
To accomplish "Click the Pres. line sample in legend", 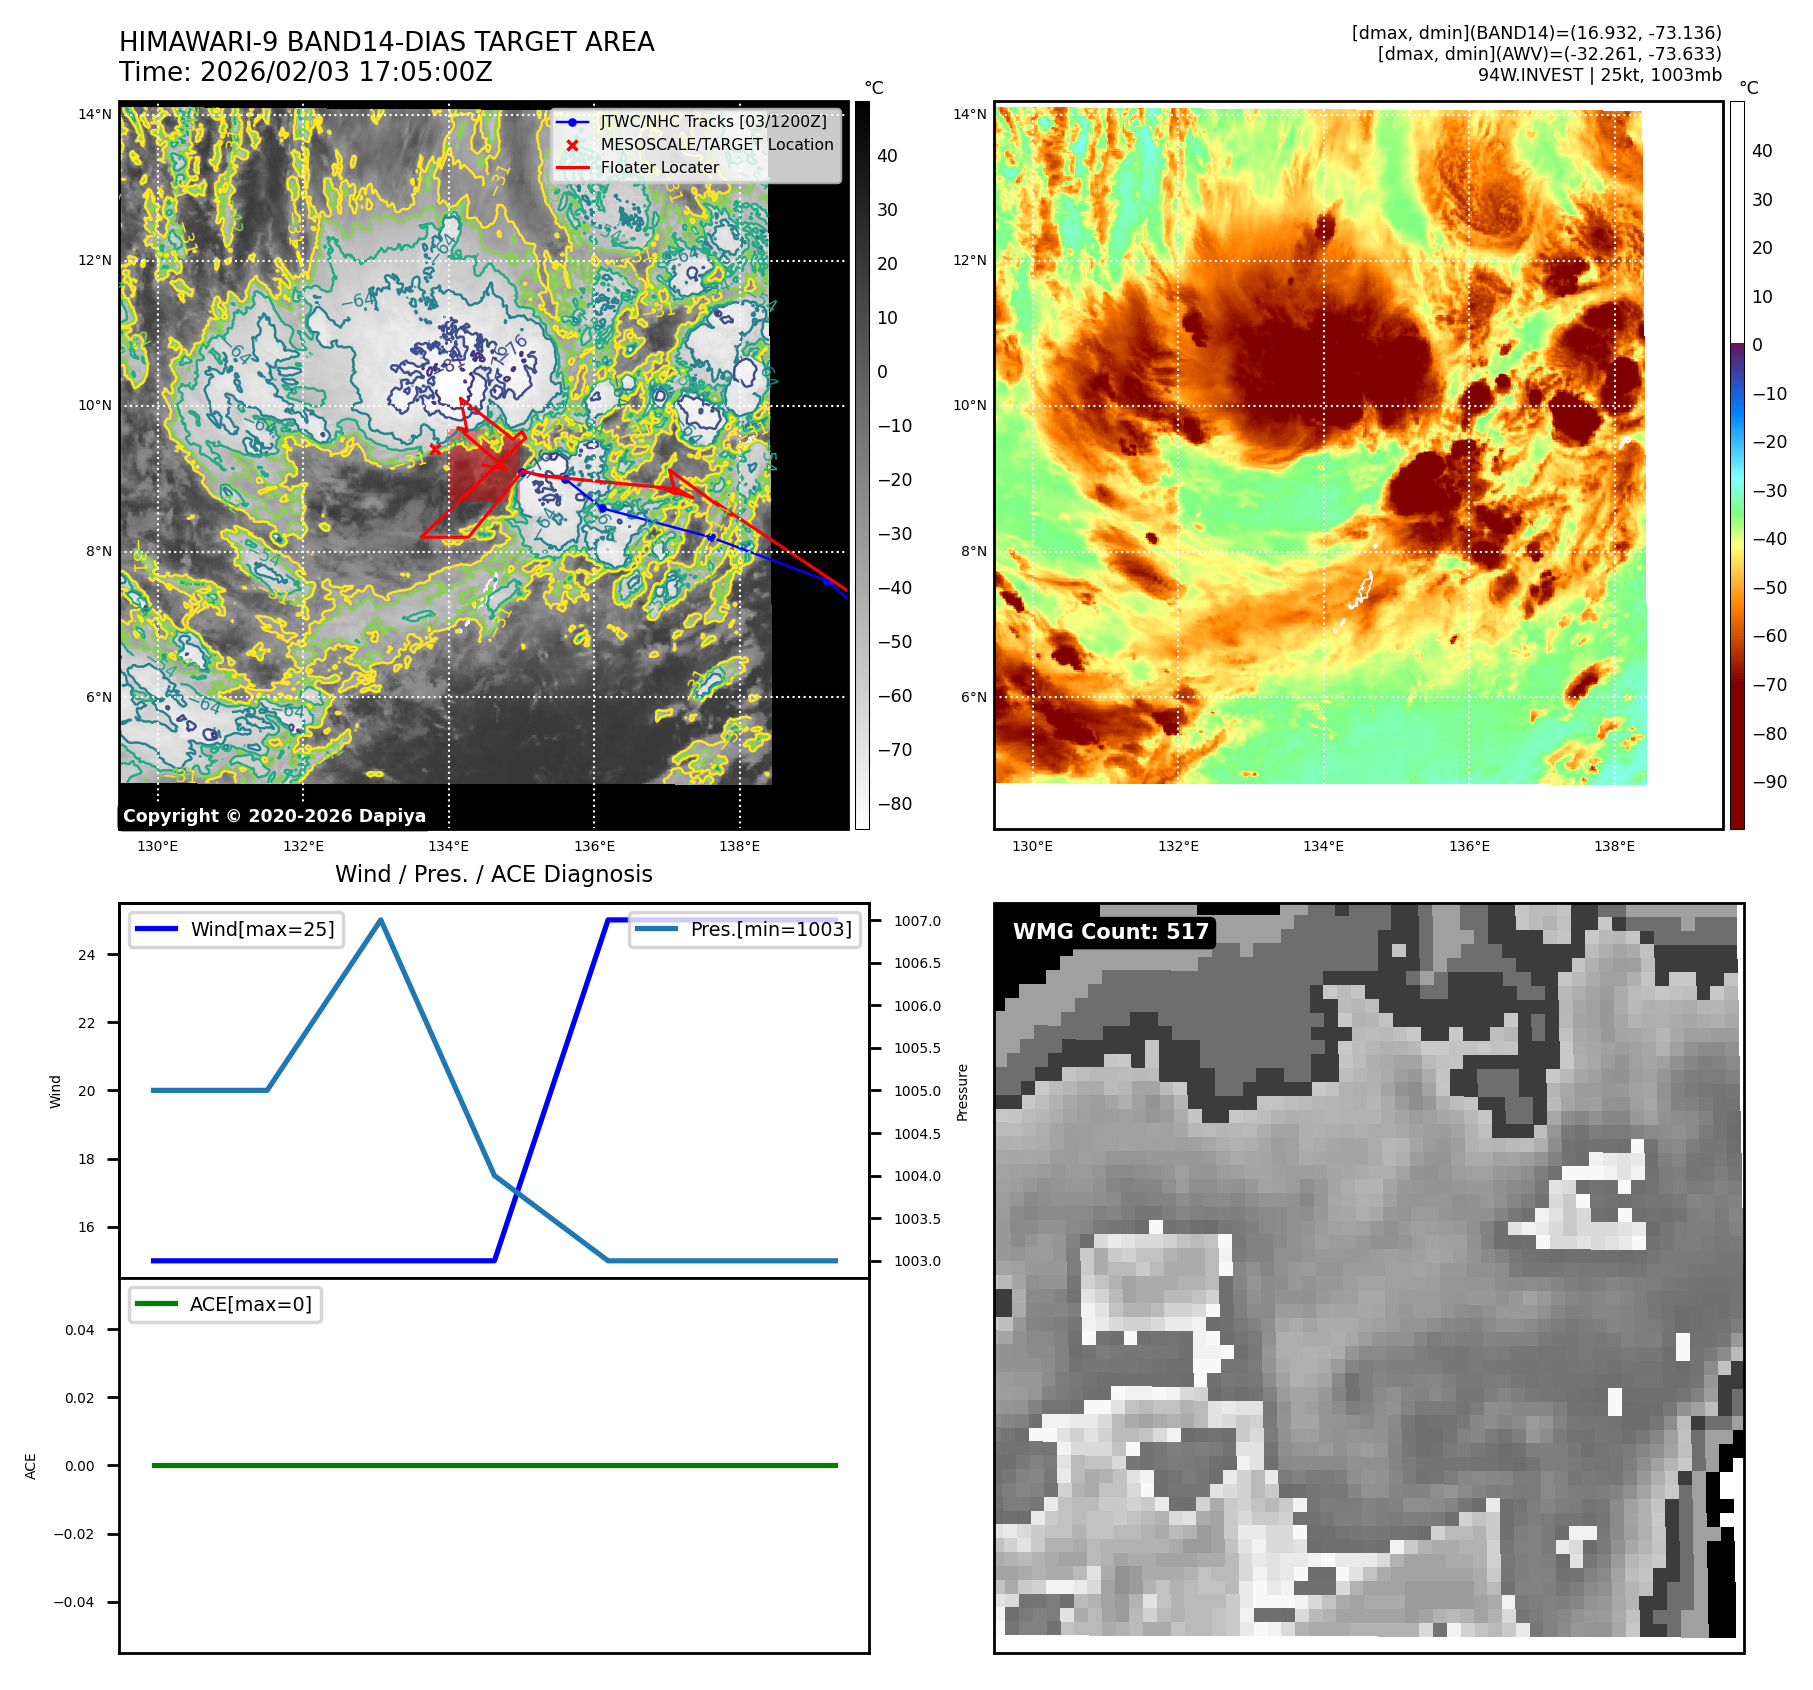I will [x=656, y=929].
